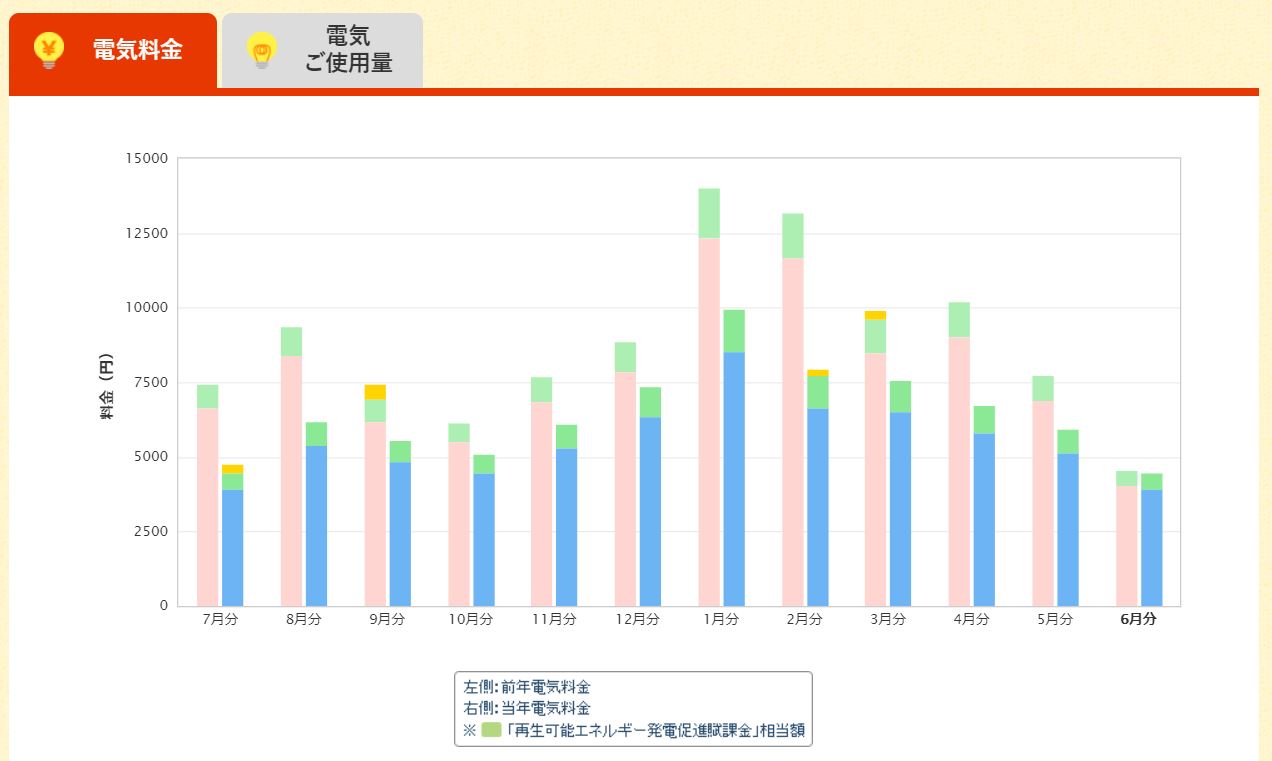Click yellow segment atop 9月分 previous-year bar
Viewport: 1272px width, 761px height.
point(375,392)
